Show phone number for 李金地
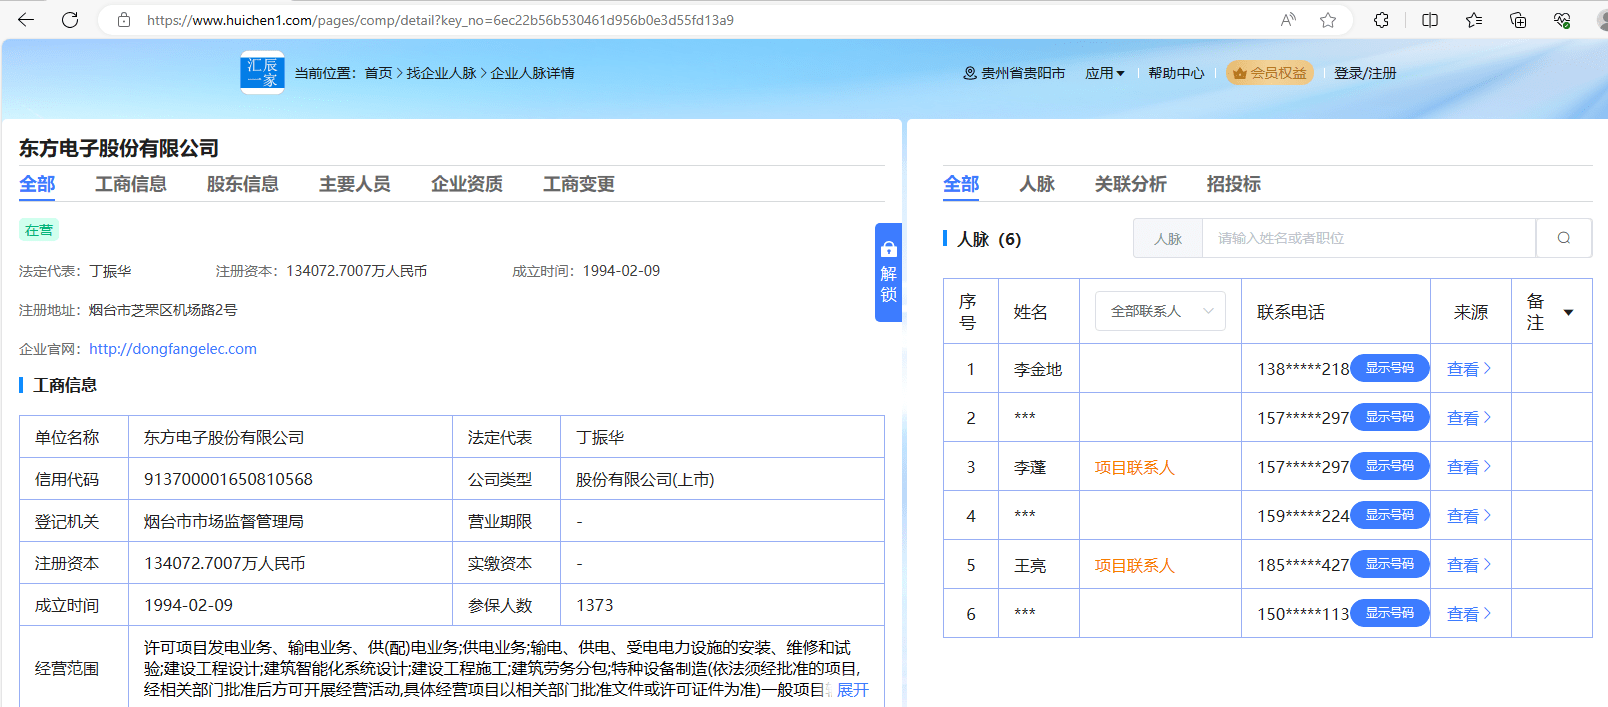Viewport: 1608px width, 707px height. point(1390,368)
